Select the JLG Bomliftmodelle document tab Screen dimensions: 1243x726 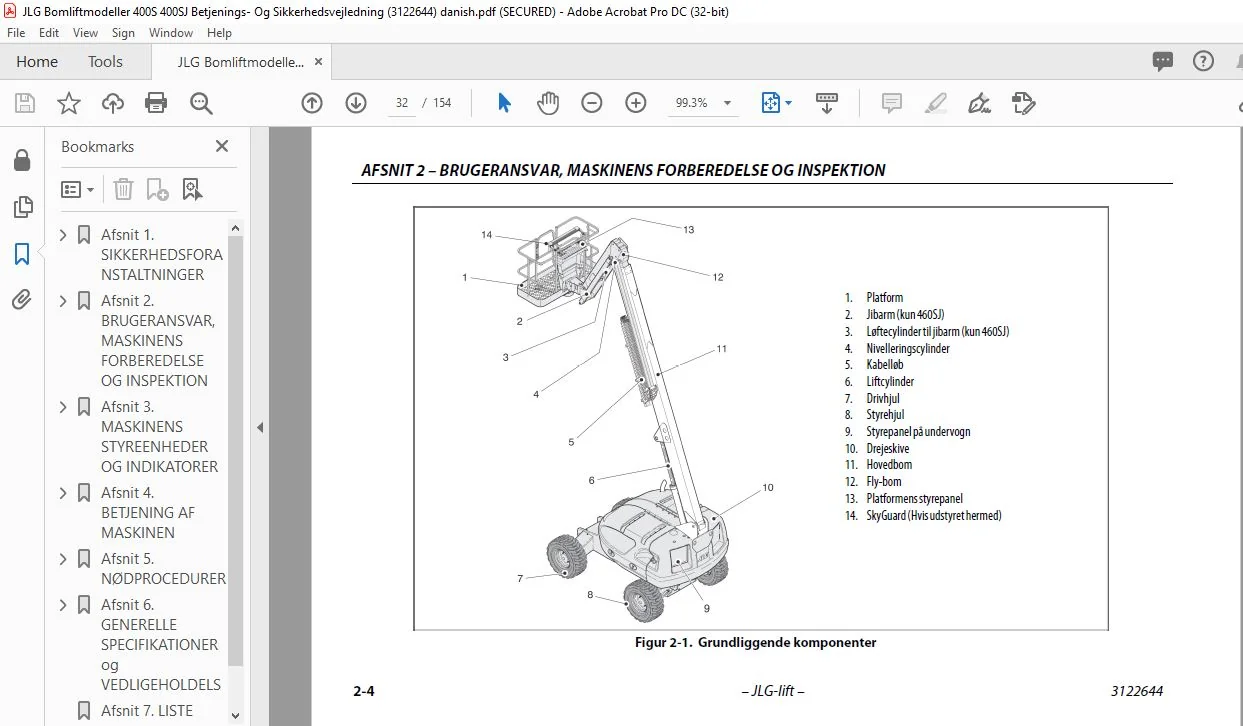click(241, 61)
